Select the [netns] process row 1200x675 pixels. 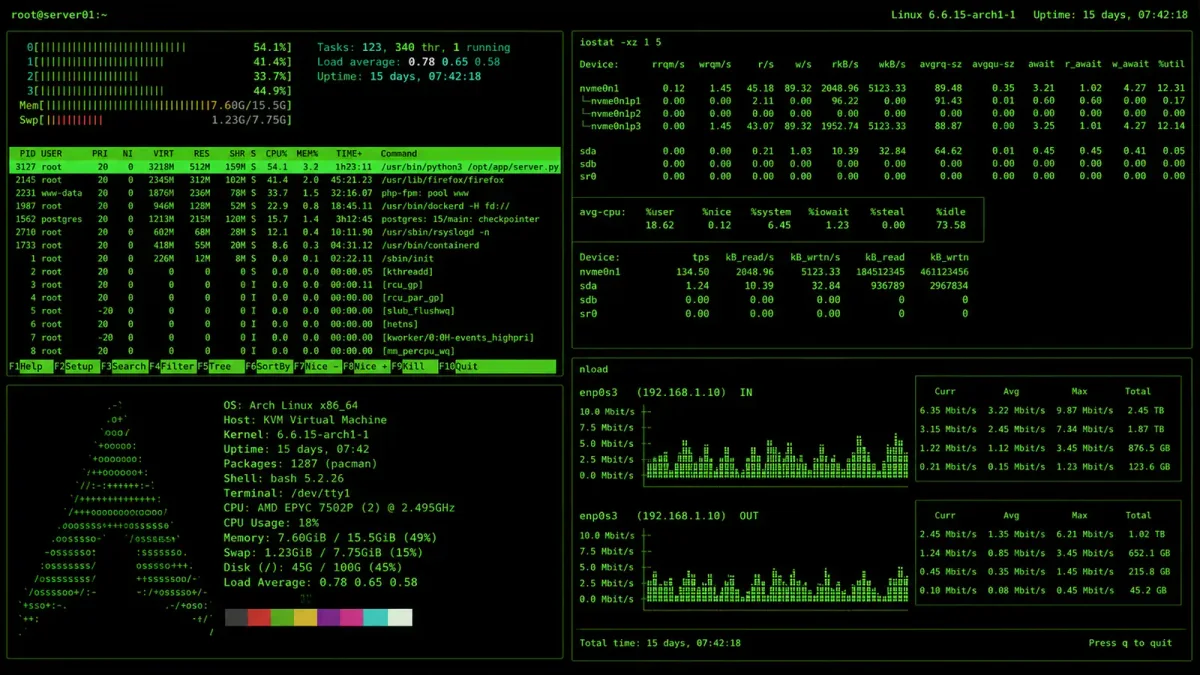[x=285, y=324]
